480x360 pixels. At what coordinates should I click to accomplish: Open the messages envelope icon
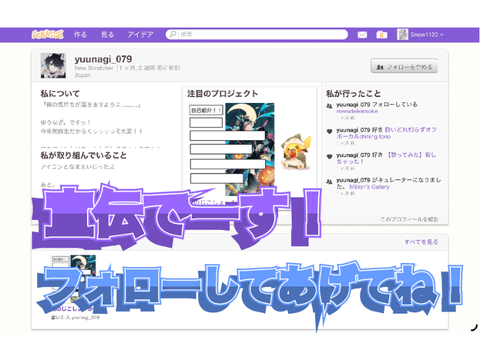(x=362, y=35)
